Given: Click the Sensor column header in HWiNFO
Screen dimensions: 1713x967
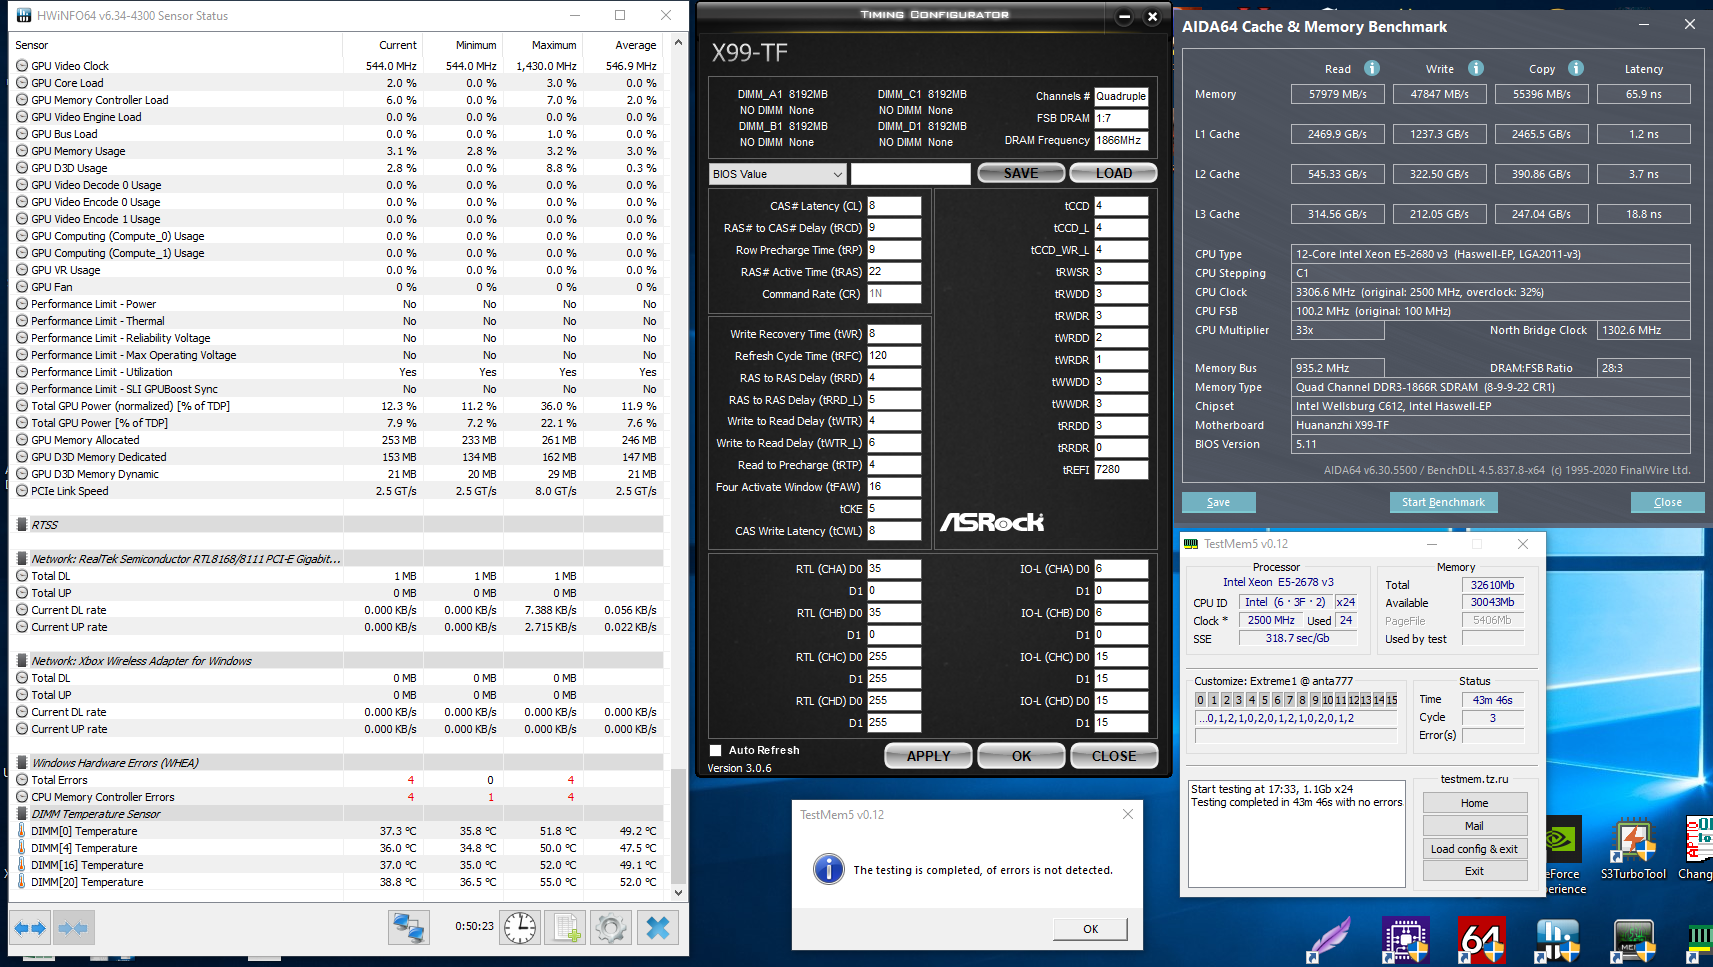Looking at the screenshot, I should tap(177, 45).
